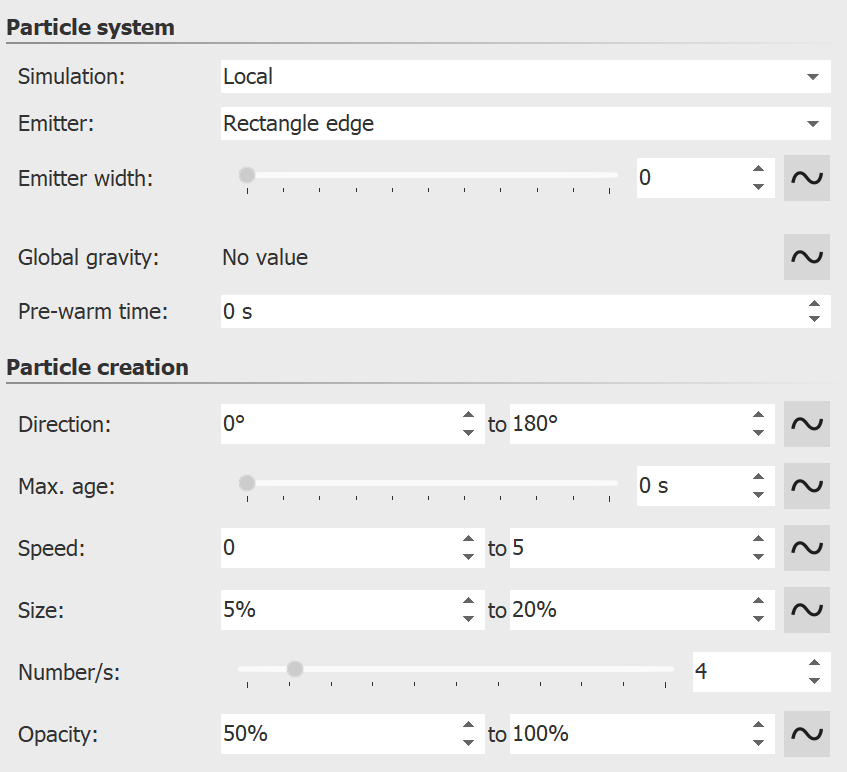Viewport: 847px width, 772px height.
Task: Open the Simulation dropdown showing Local
Action: pos(524,76)
